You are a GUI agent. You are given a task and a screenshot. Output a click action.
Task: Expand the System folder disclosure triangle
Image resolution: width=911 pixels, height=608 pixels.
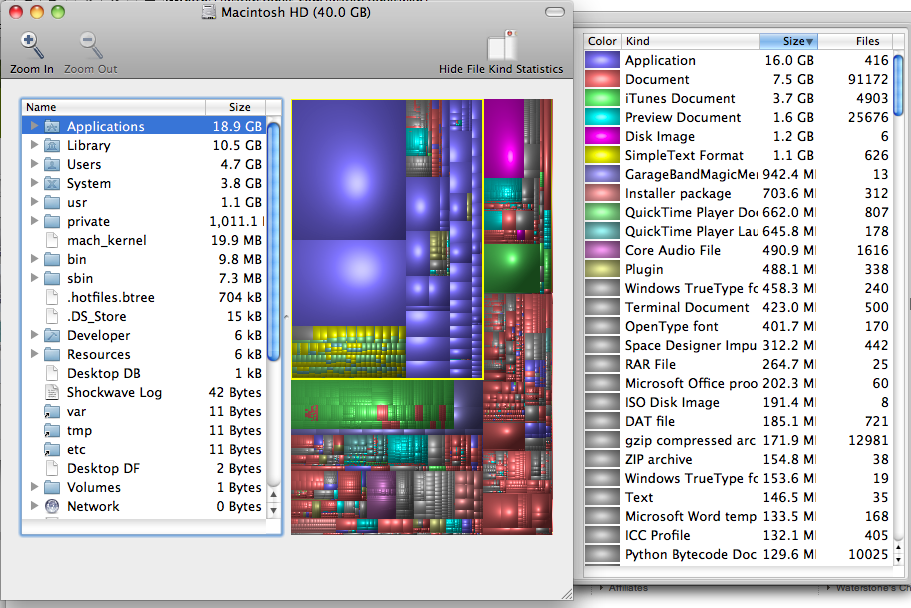[35, 184]
